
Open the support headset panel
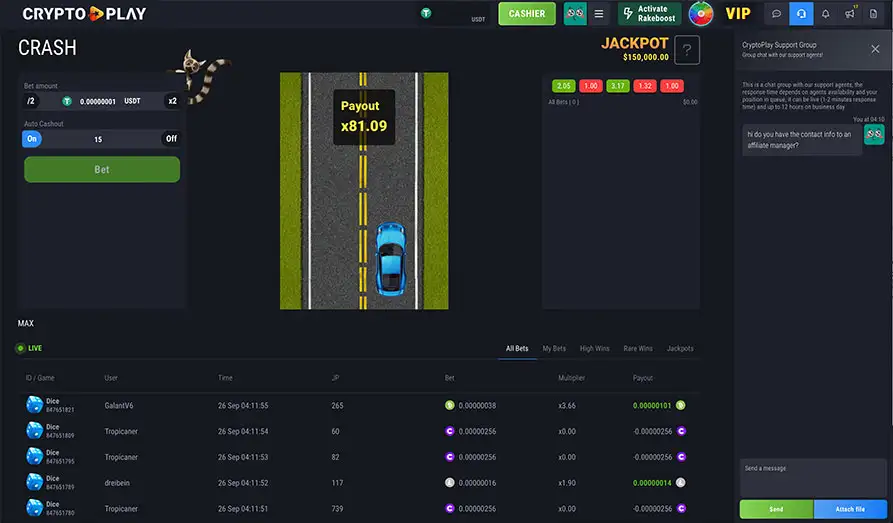[x=801, y=14]
